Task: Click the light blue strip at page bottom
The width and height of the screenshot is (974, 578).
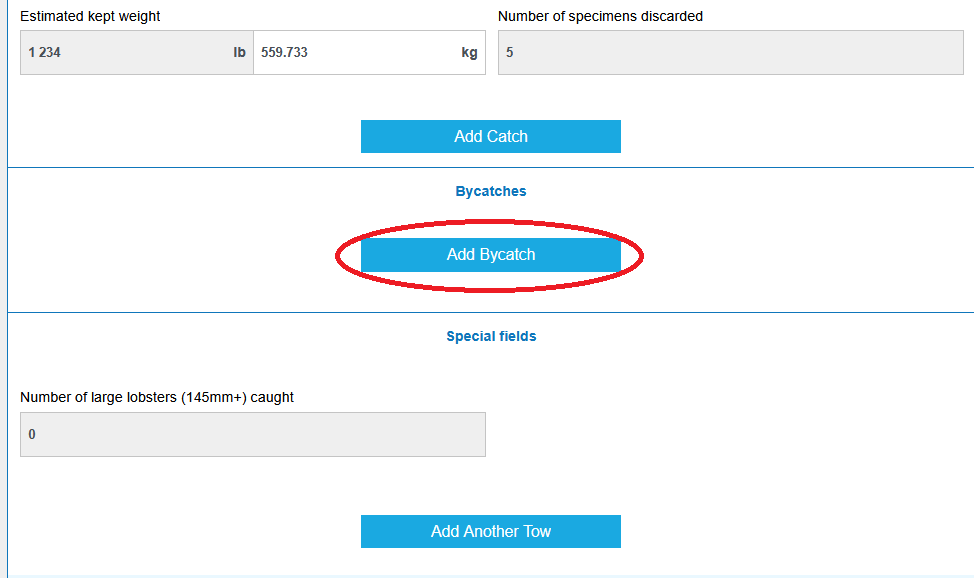Action: point(490,575)
